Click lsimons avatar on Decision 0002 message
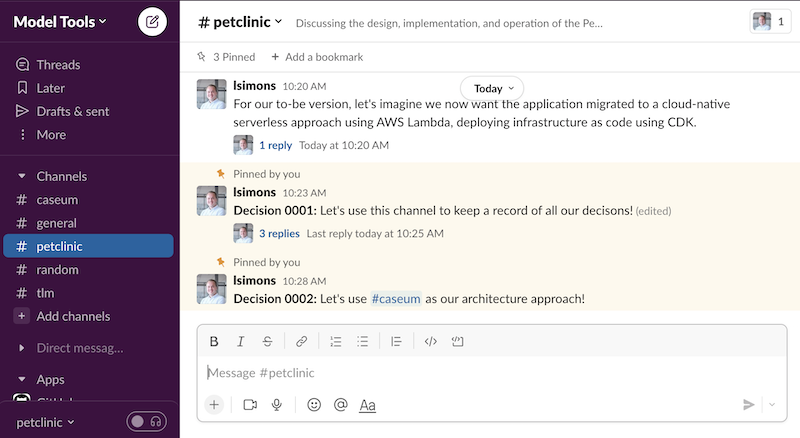800x438 pixels. (211, 289)
